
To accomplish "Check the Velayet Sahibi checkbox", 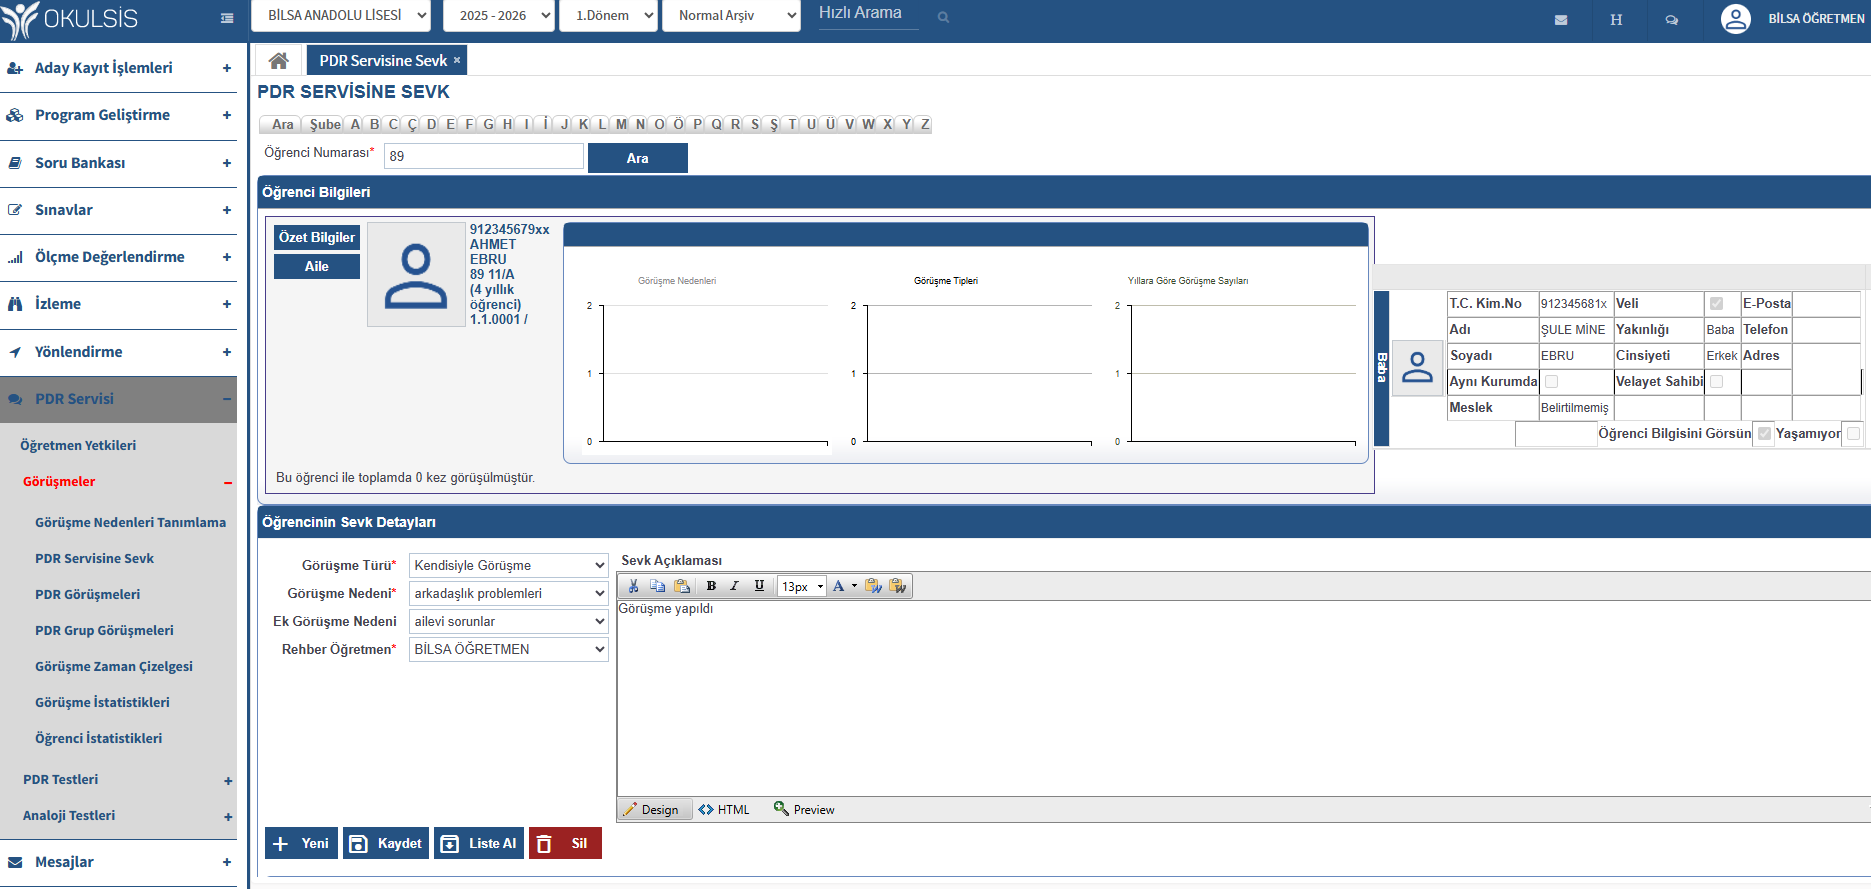I will pos(1716,381).
